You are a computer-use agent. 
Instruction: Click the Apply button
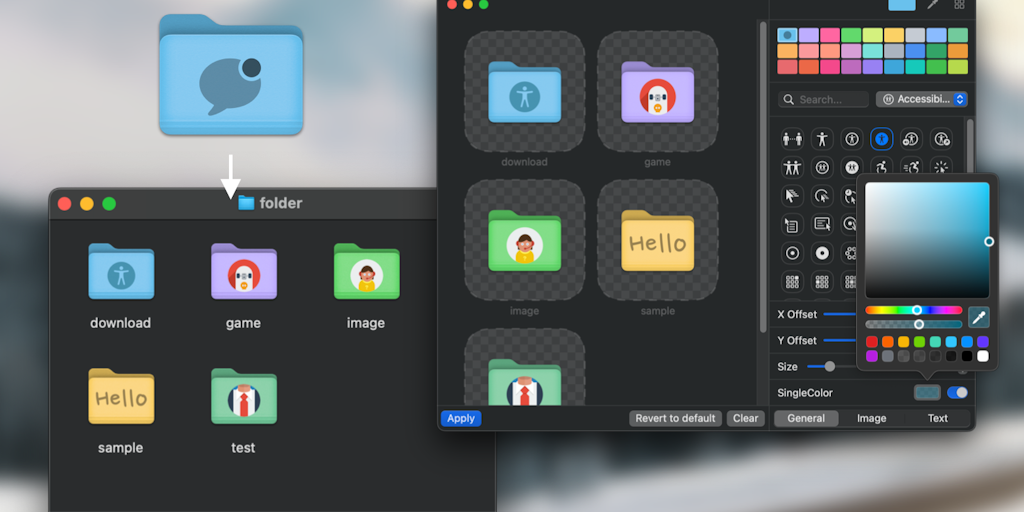[461, 419]
